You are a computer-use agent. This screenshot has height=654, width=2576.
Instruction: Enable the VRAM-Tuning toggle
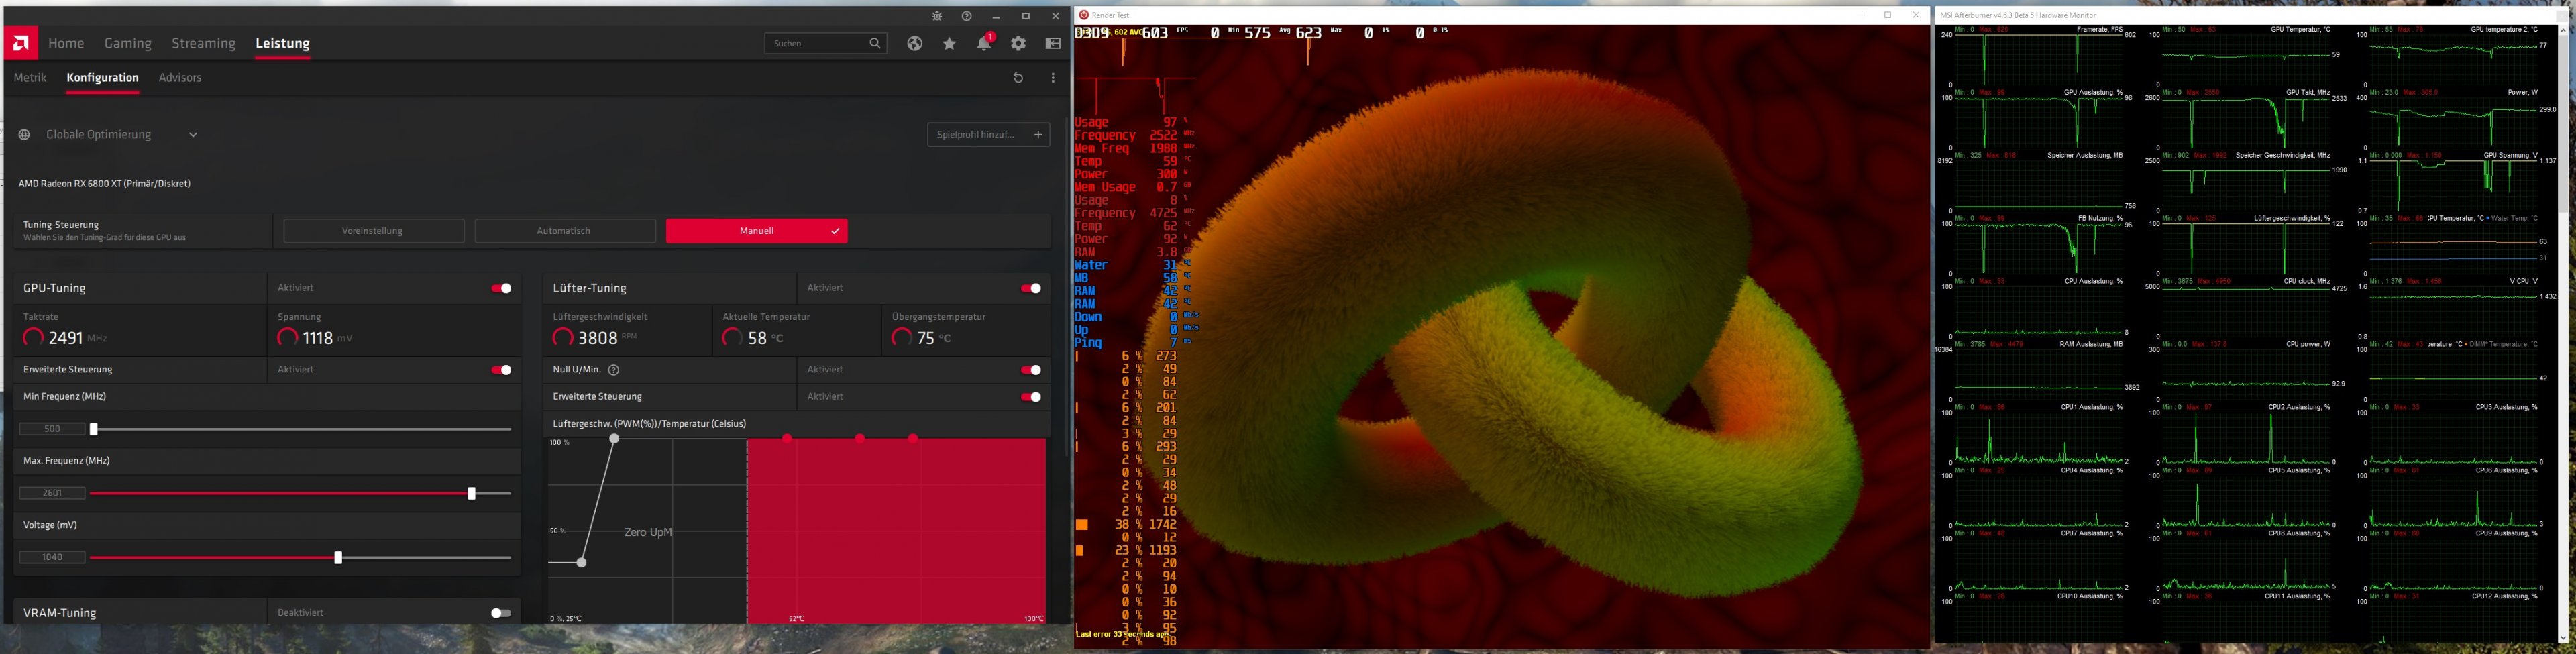tap(501, 613)
